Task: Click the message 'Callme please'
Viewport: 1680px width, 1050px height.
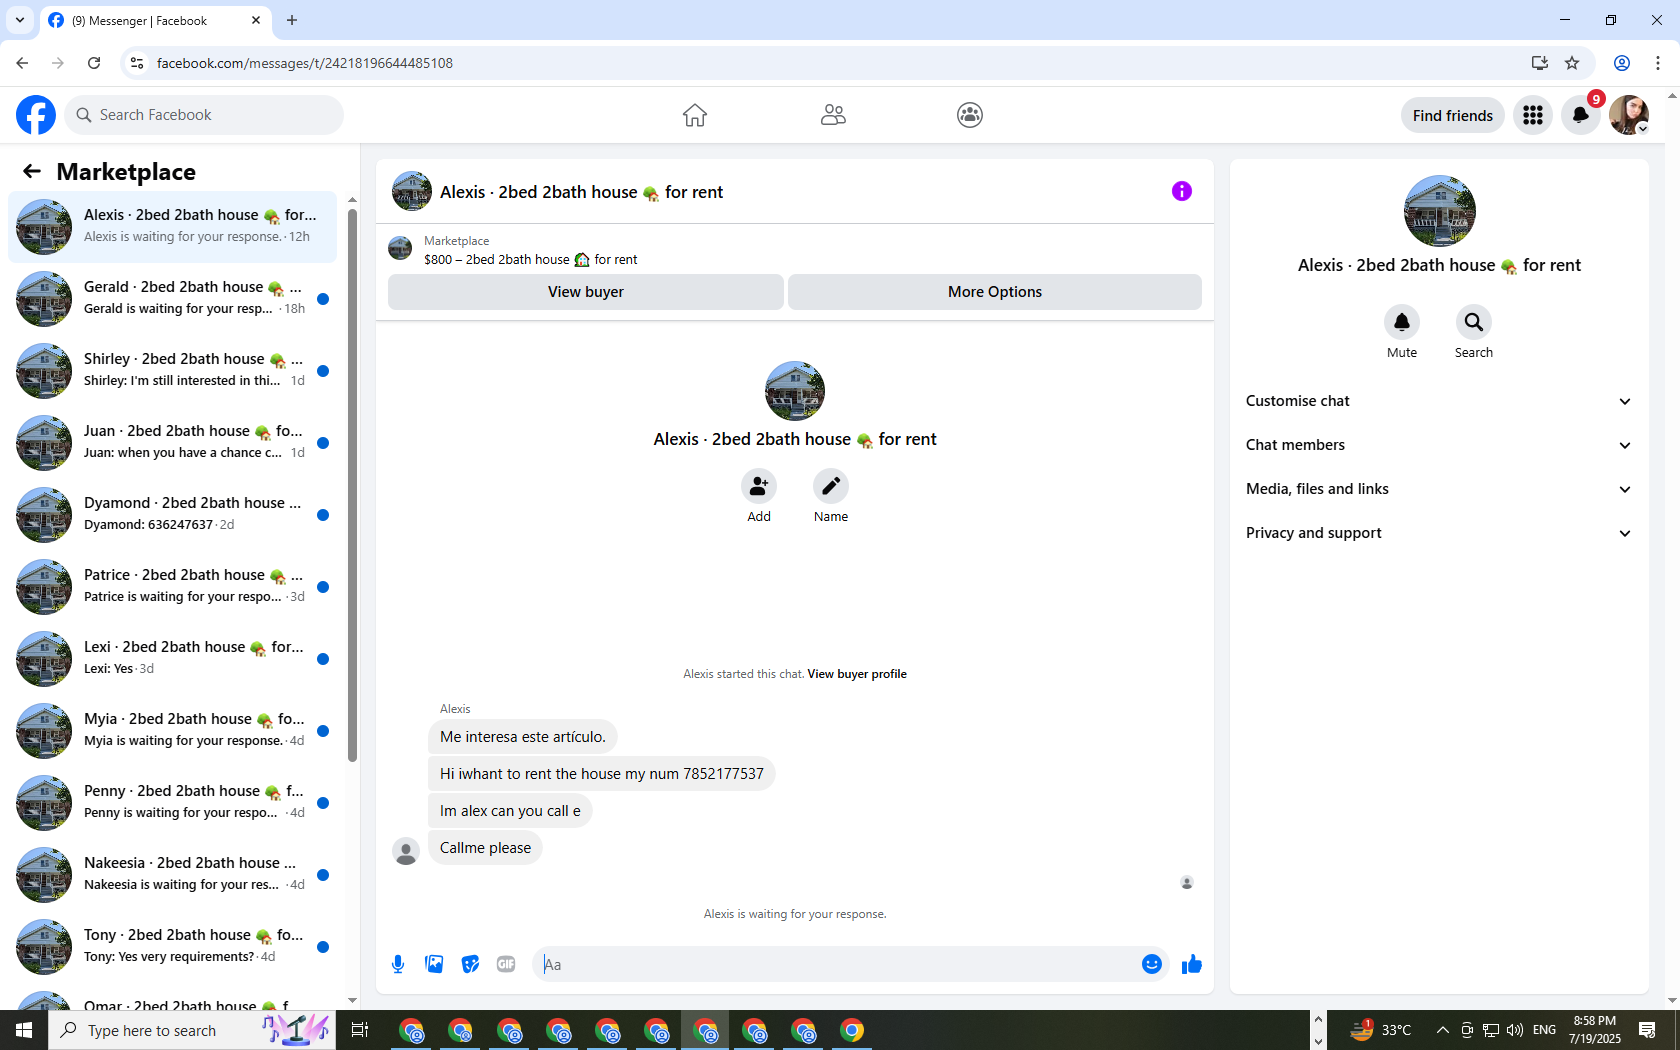Action: (x=486, y=848)
